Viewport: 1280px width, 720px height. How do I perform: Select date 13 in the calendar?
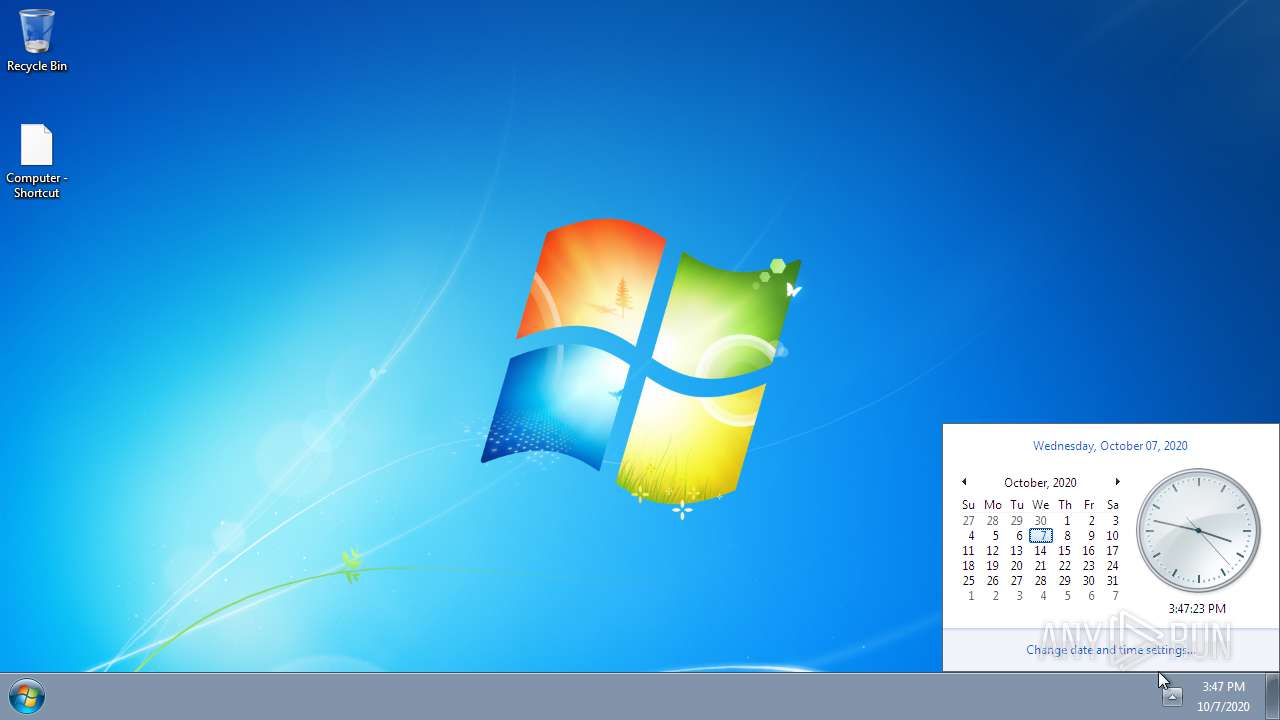pyautogui.click(x=1017, y=551)
